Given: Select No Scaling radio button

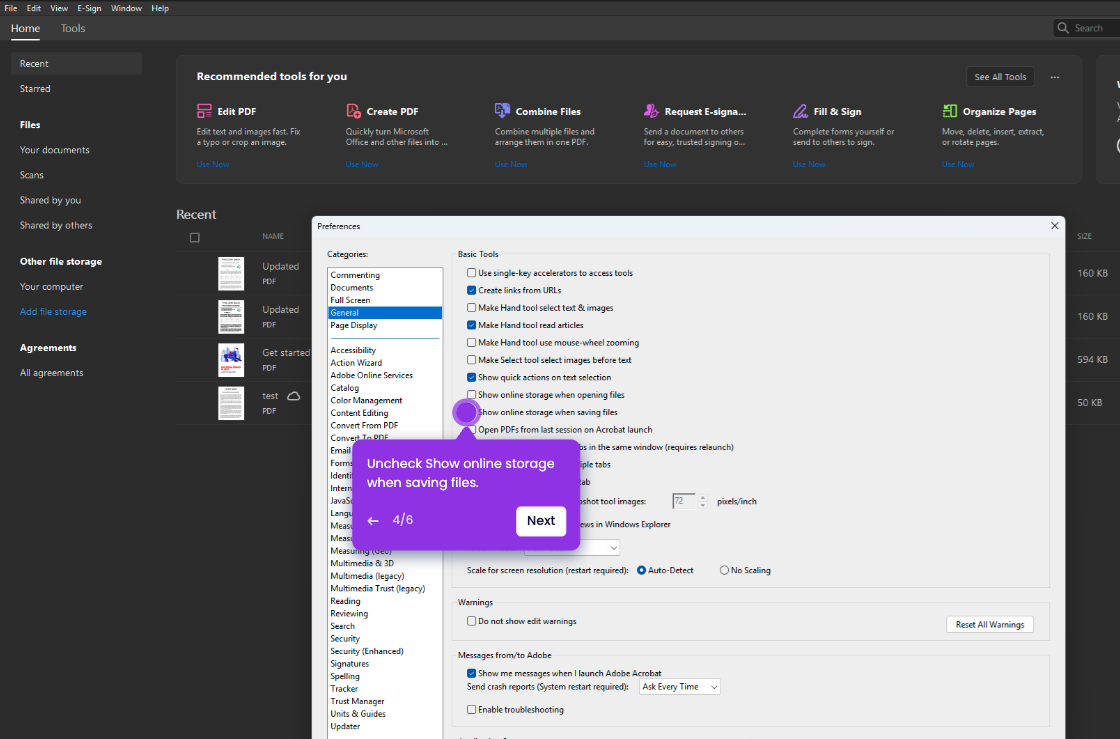Looking at the screenshot, I should [724, 570].
